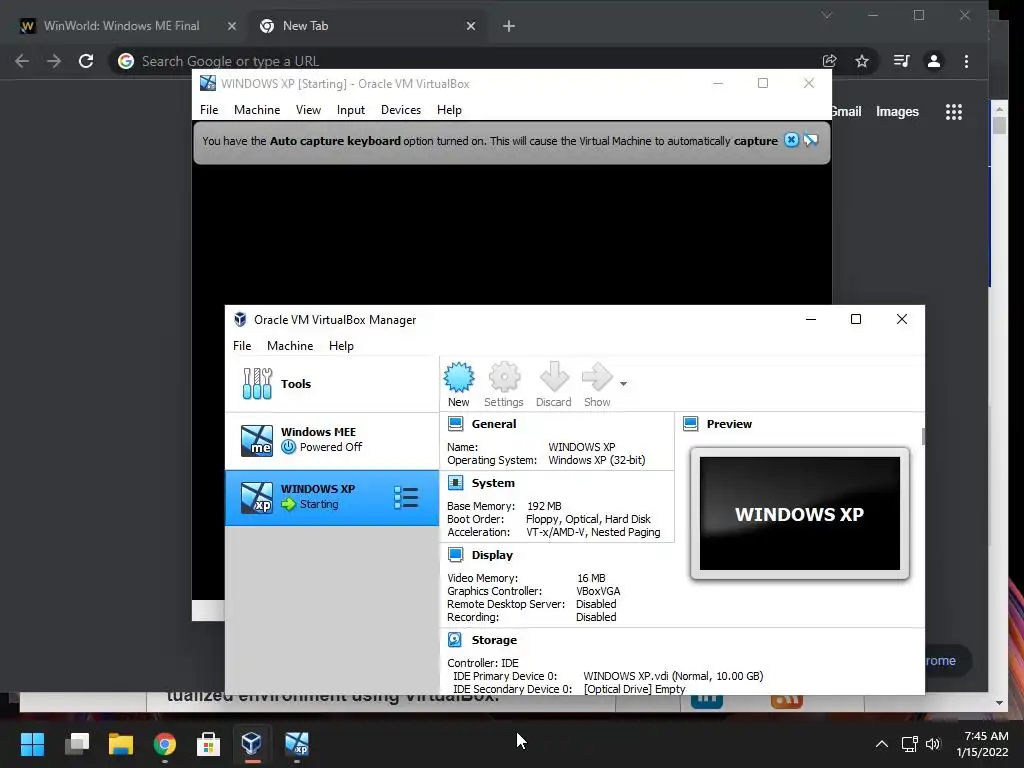Open the Google apps grid
Viewport: 1024px width, 768px height.
(x=953, y=112)
